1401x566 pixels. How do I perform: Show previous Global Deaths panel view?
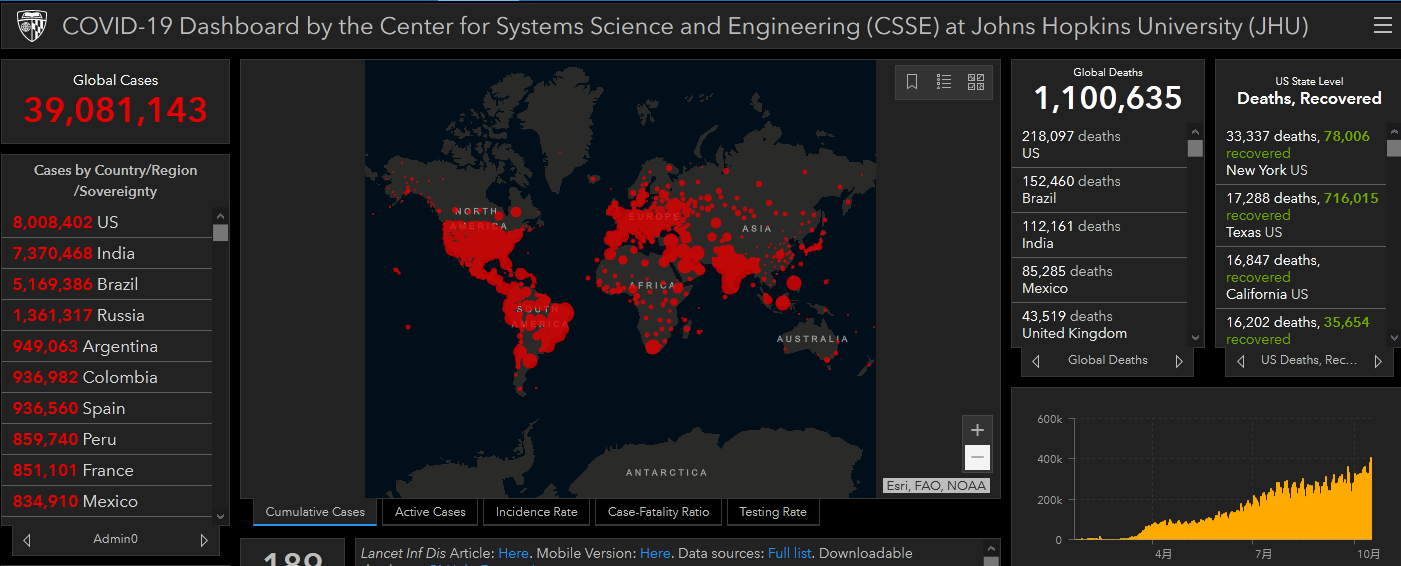(1035, 361)
